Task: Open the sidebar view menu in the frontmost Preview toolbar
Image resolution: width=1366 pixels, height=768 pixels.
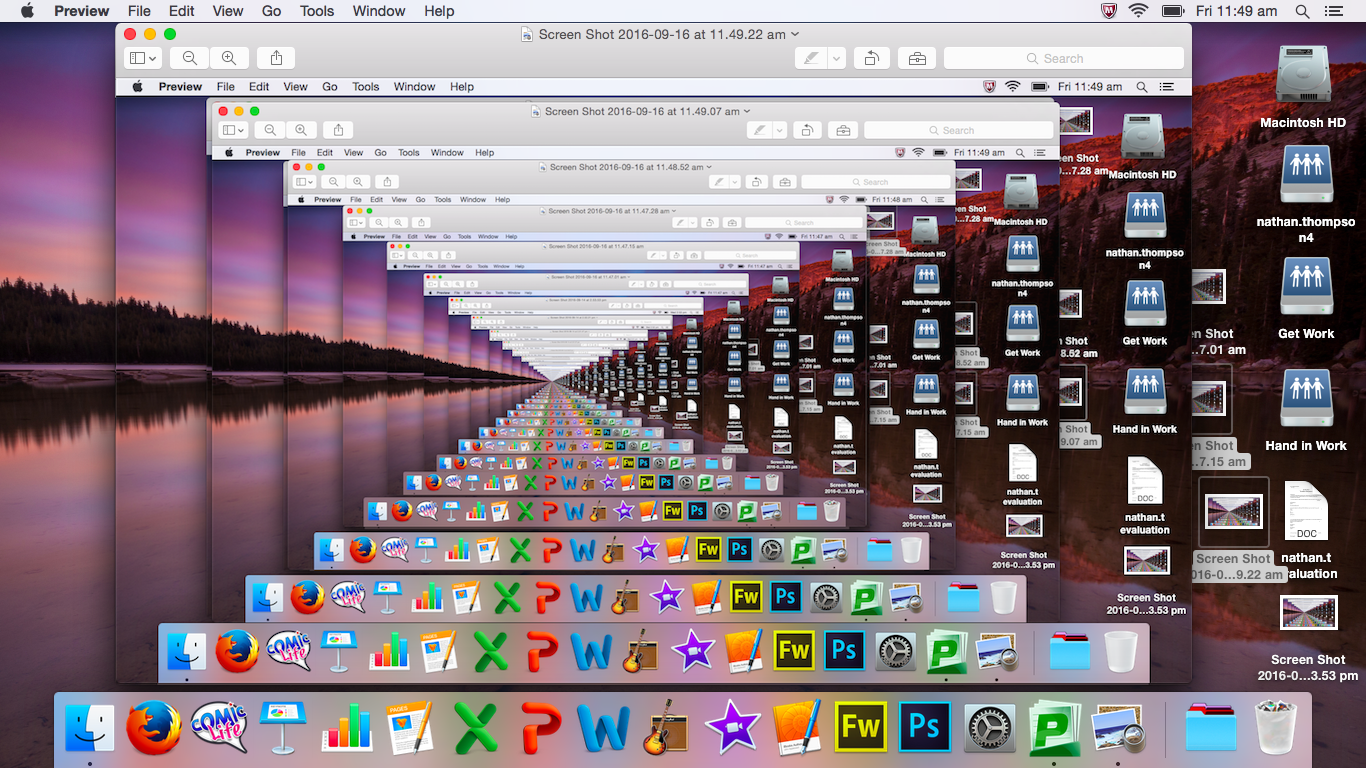Action: click(x=143, y=58)
